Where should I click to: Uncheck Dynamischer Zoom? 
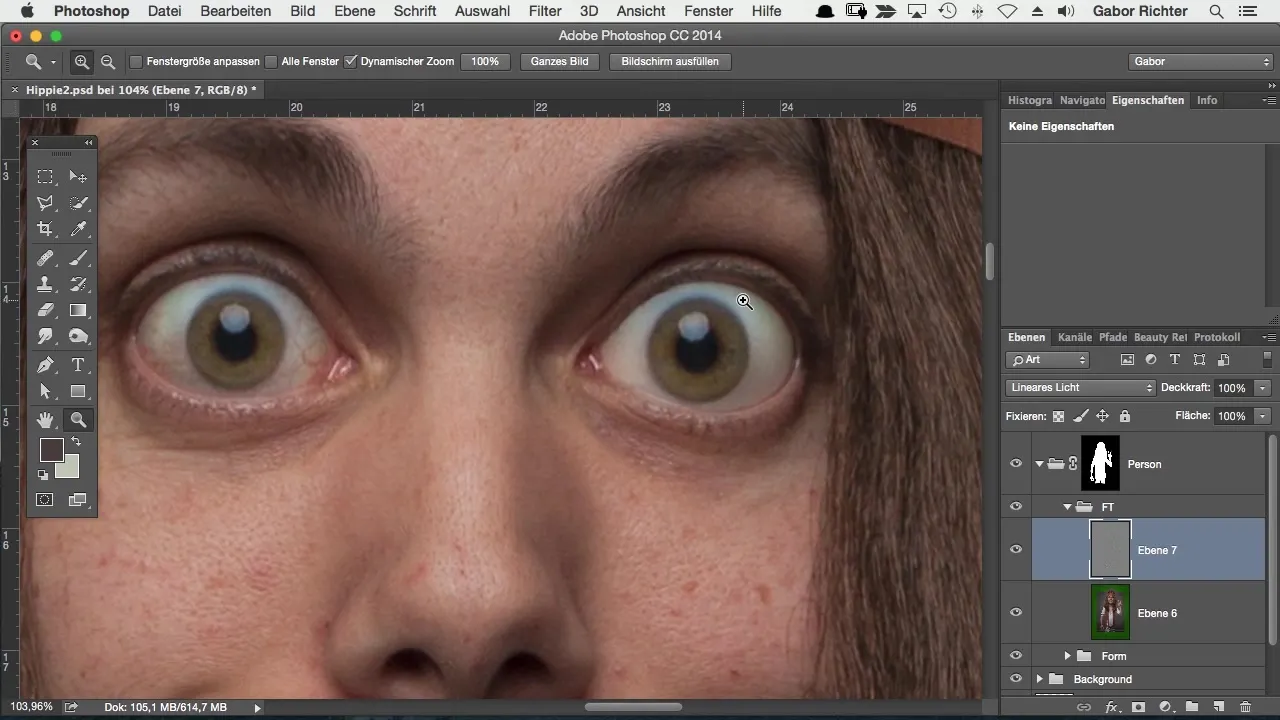tap(350, 62)
